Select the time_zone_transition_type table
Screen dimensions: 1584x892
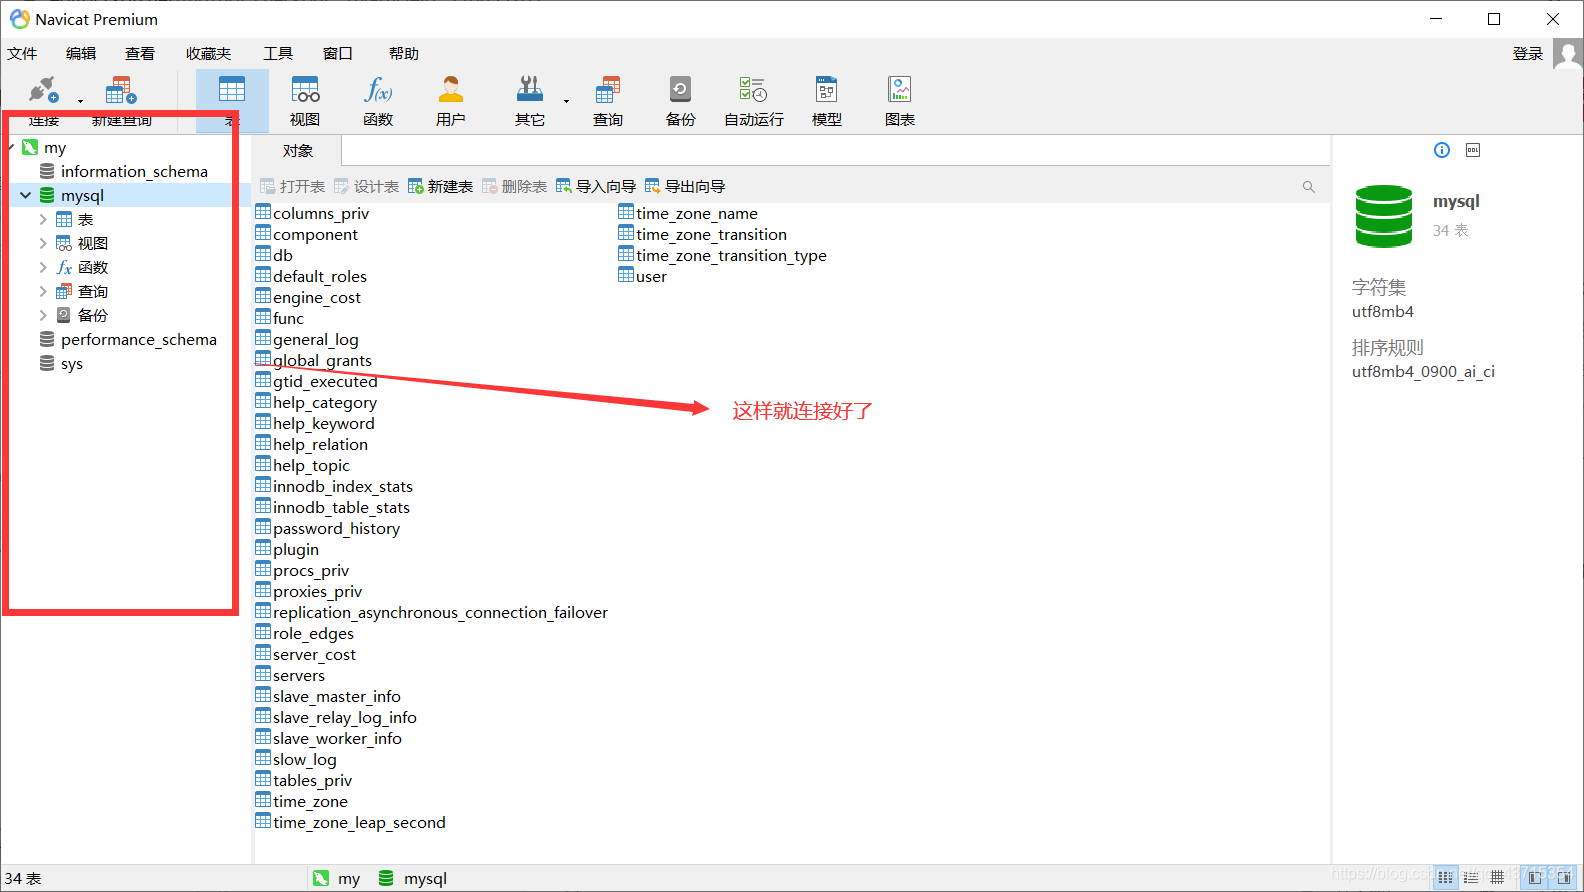tap(731, 255)
